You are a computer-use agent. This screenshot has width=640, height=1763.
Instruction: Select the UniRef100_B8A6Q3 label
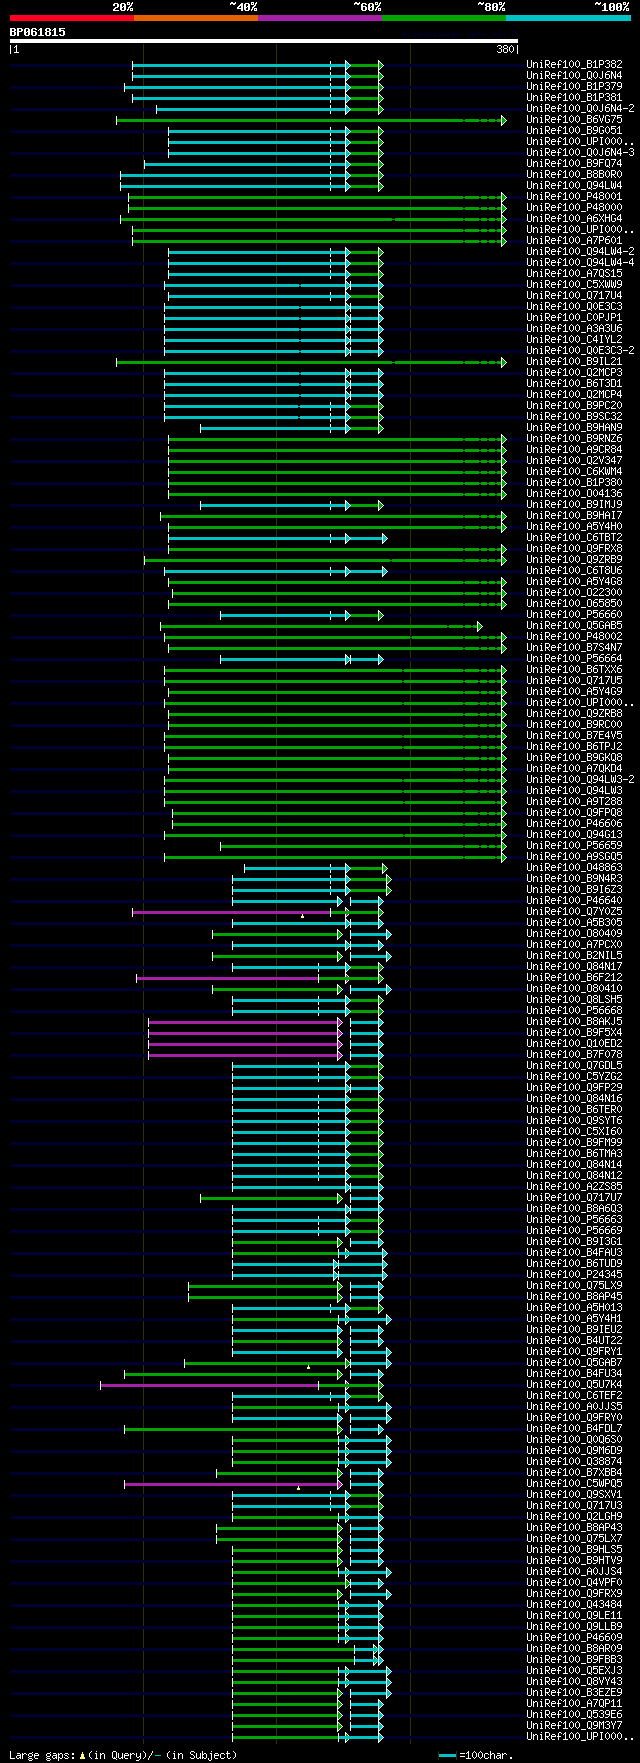[x=574, y=1209]
